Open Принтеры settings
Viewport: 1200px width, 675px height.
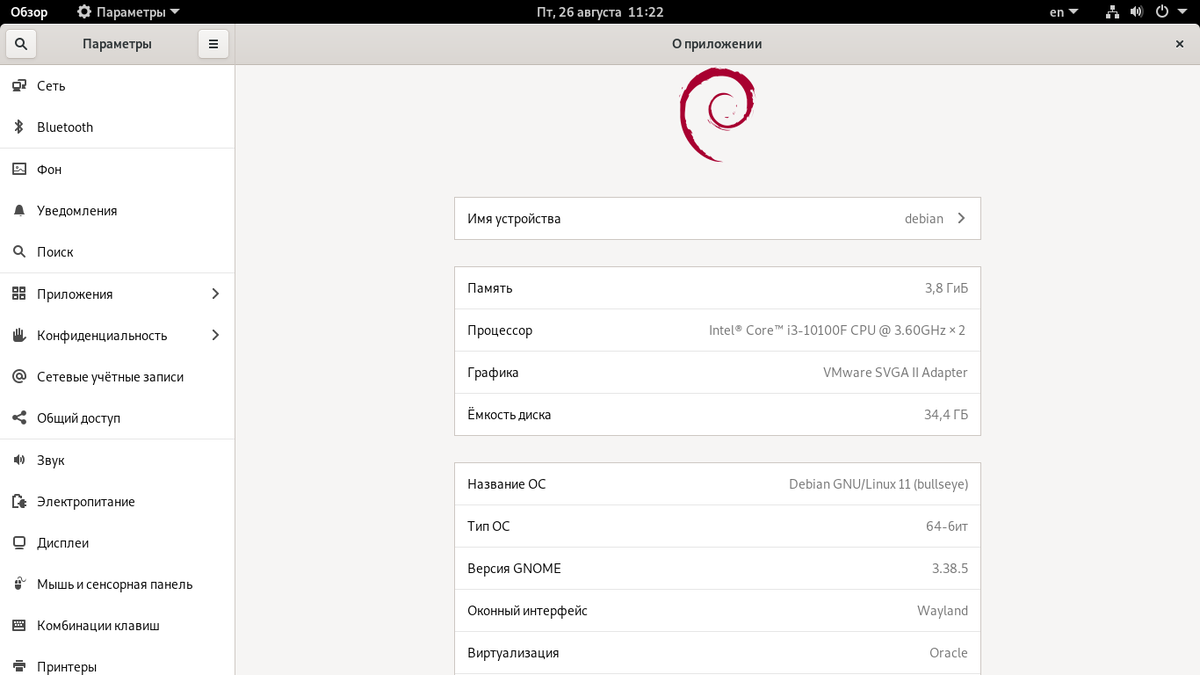[x=117, y=663]
